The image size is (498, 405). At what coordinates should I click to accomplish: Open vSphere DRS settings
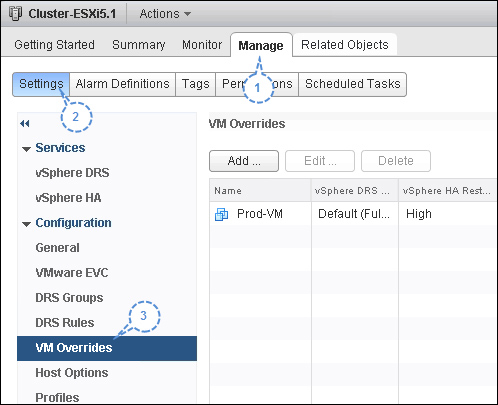(x=72, y=173)
